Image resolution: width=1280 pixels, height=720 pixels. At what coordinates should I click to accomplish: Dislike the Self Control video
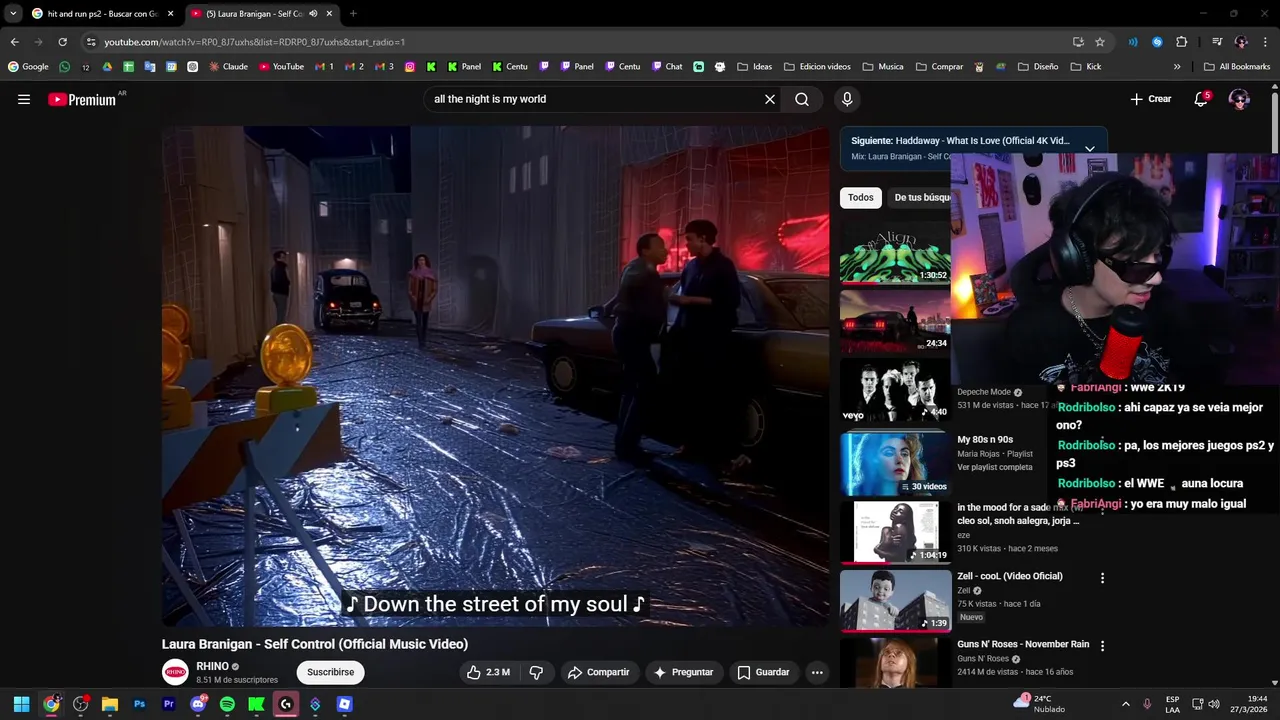click(536, 672)
